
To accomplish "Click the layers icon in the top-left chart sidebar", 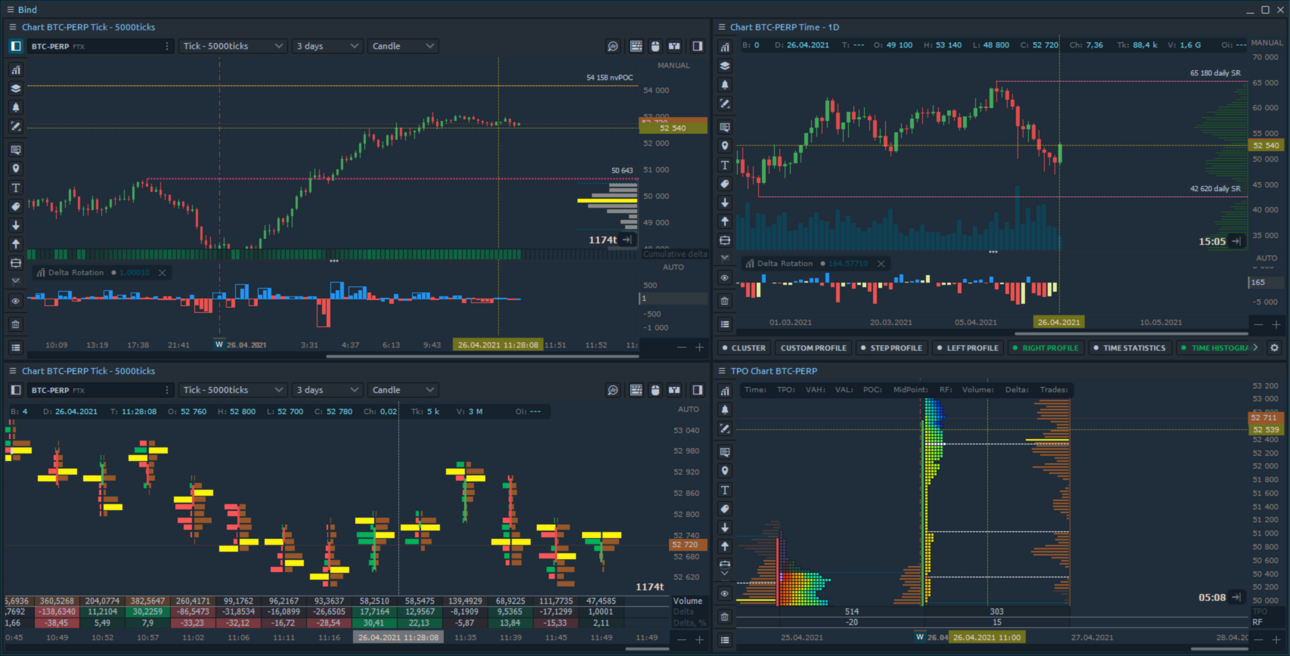I will pos(16,88).
